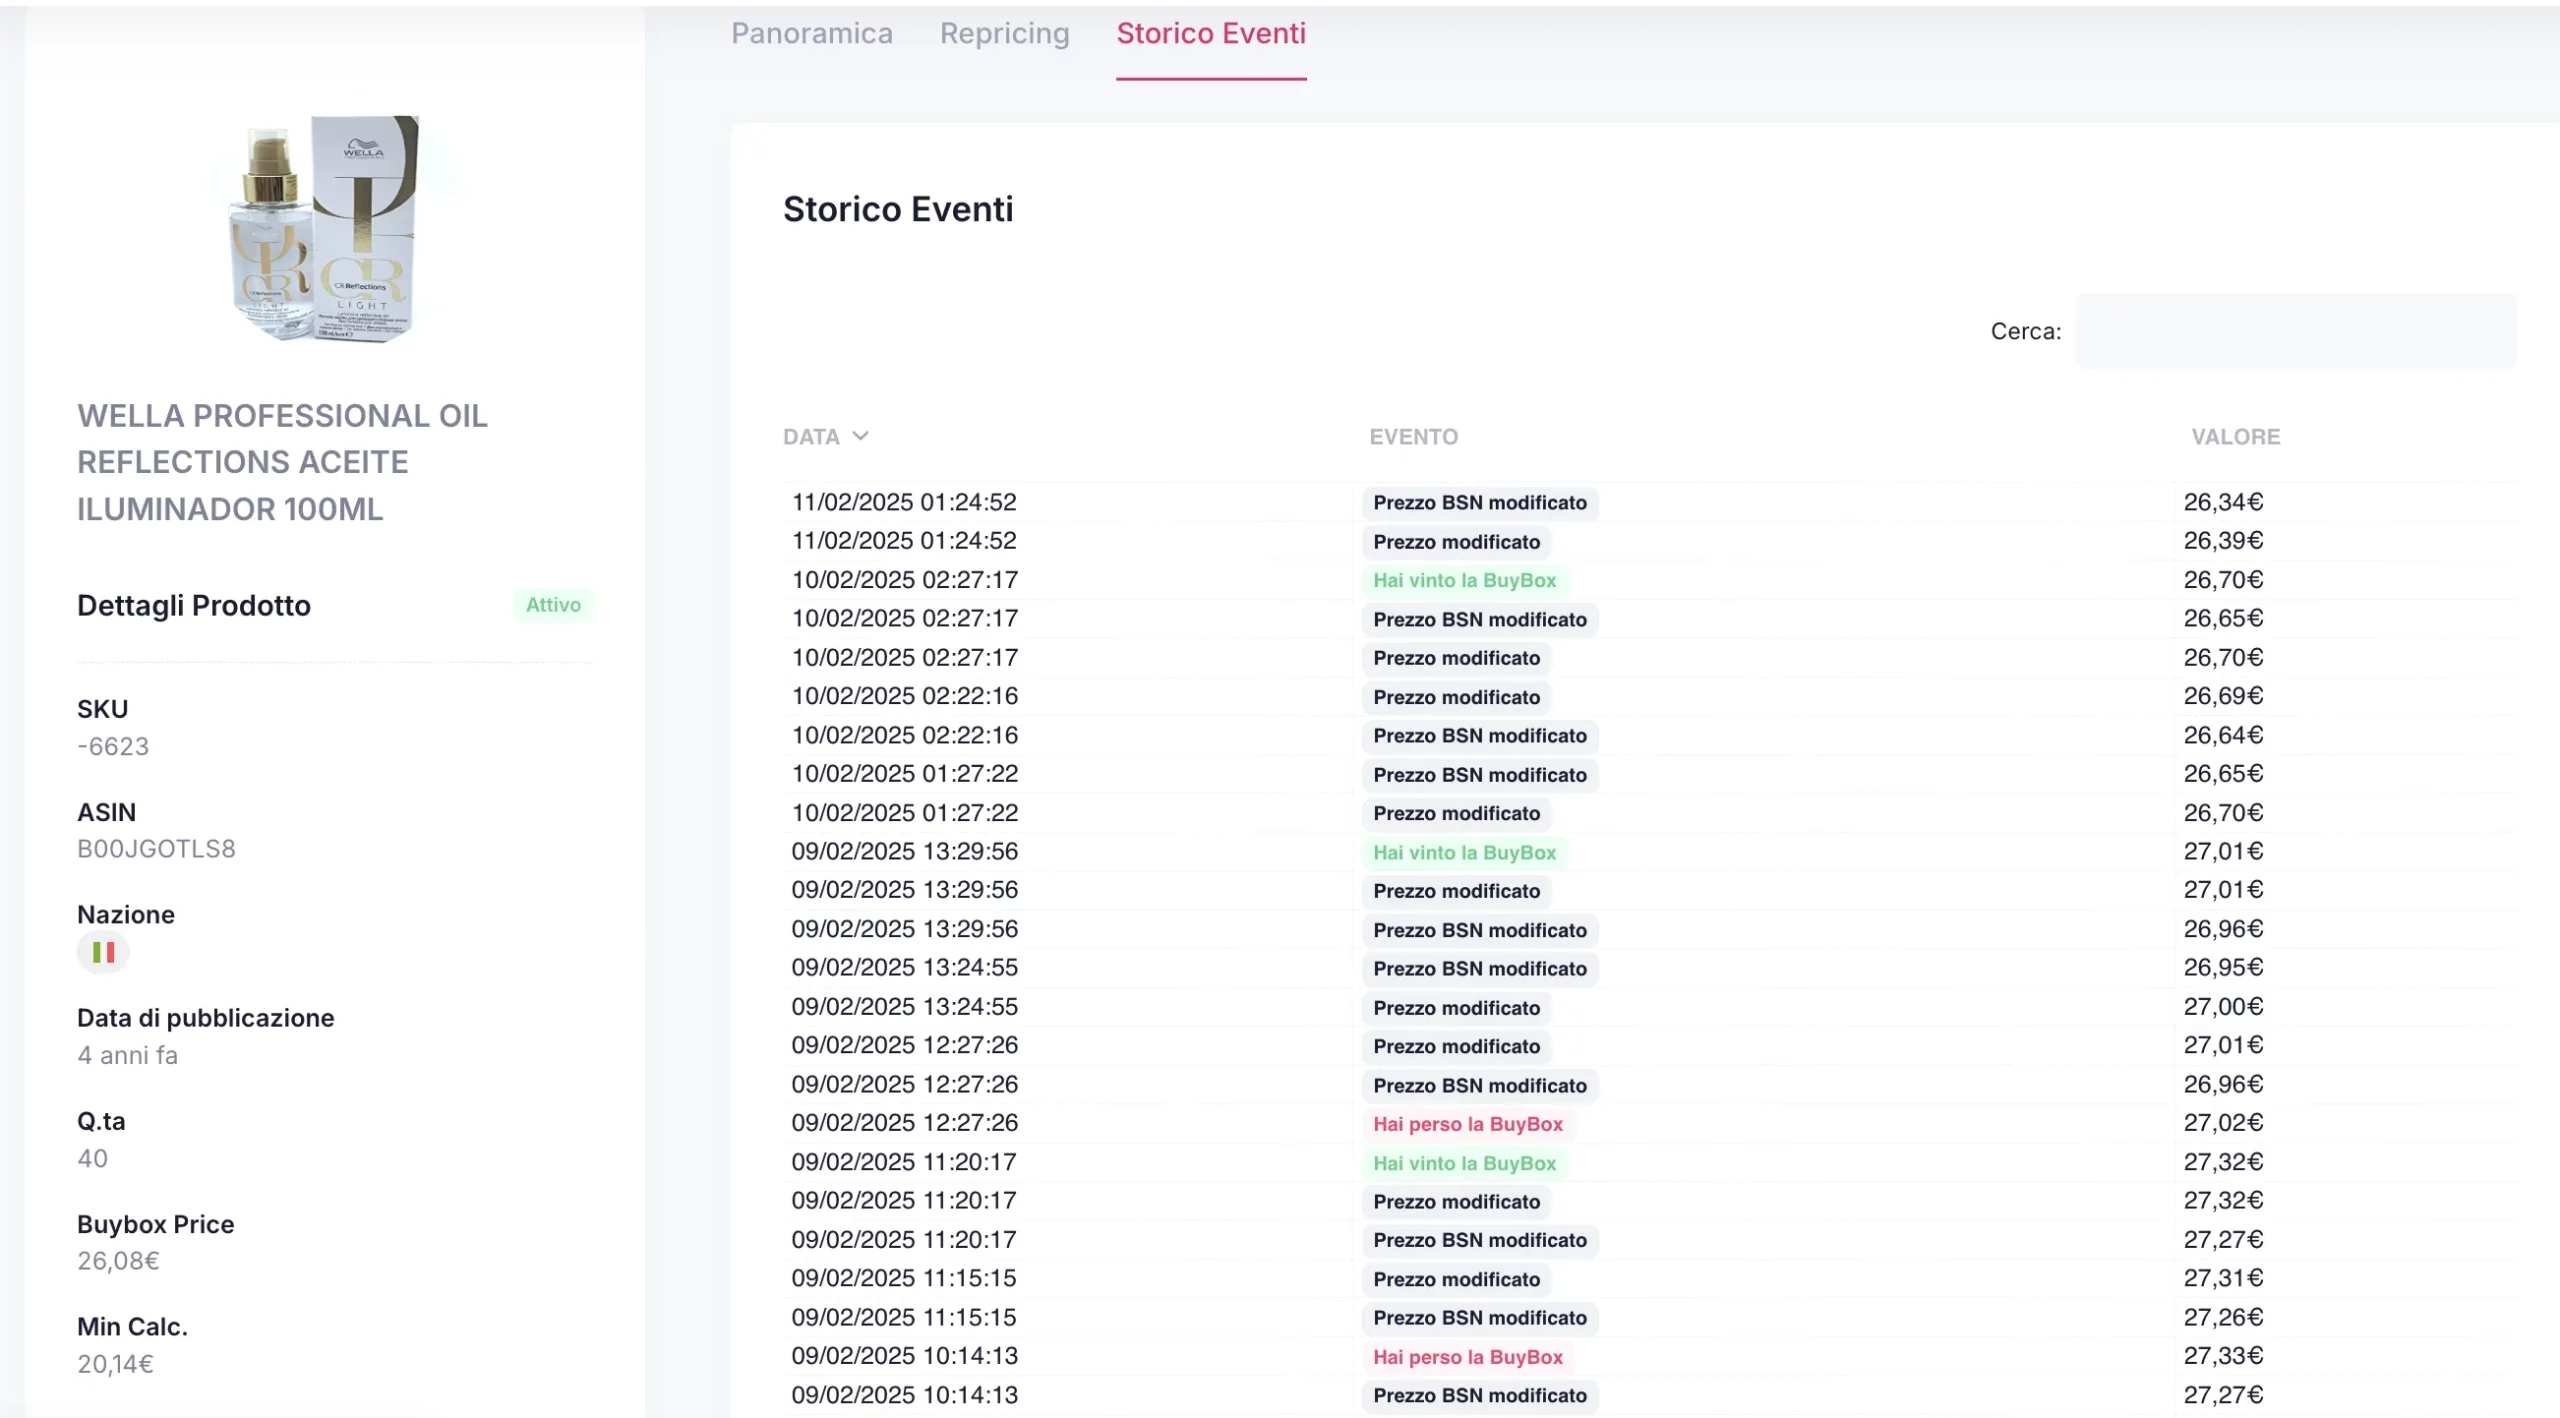Click 'Prezzo BSN modificato' at 09/02/2025 12:27:26
Viewport: 2560px width, 1418px height.
1479,1086
